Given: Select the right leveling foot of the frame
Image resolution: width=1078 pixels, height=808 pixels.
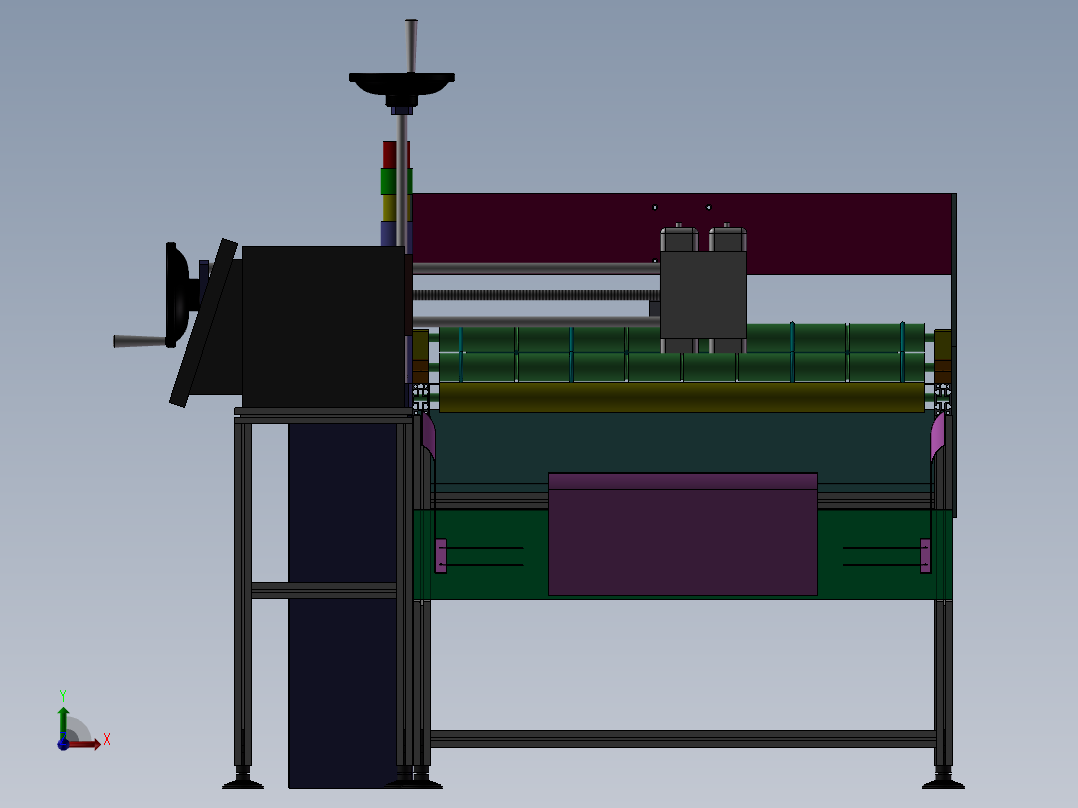Looking at the screenshot, I should click(943, 780).
